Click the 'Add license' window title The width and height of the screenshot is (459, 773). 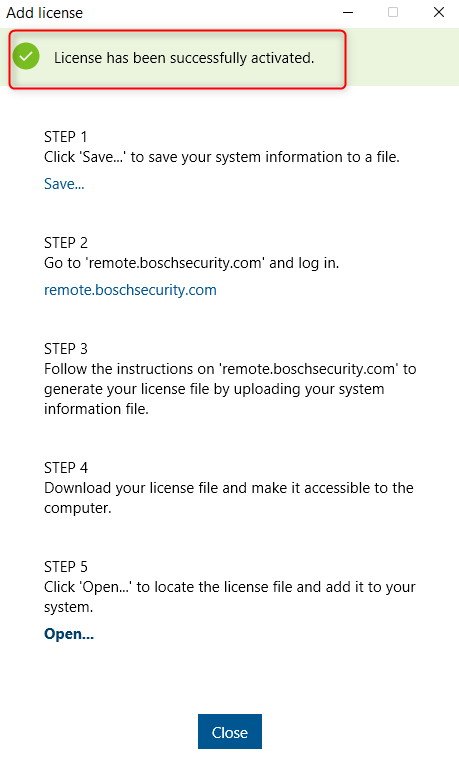tap(44, 13)
